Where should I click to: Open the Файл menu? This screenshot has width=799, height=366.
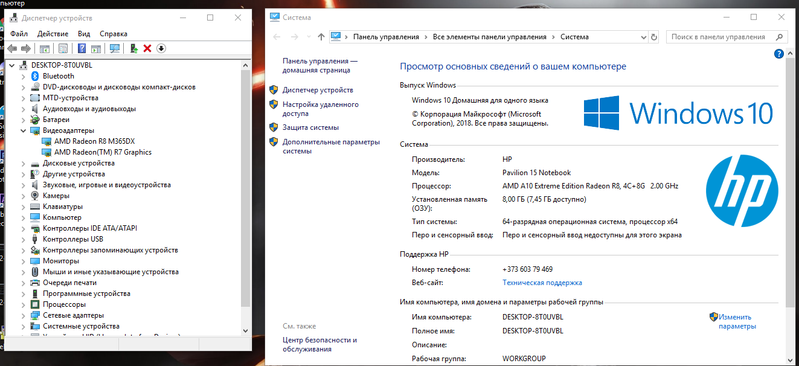click(x=19, y=34)
